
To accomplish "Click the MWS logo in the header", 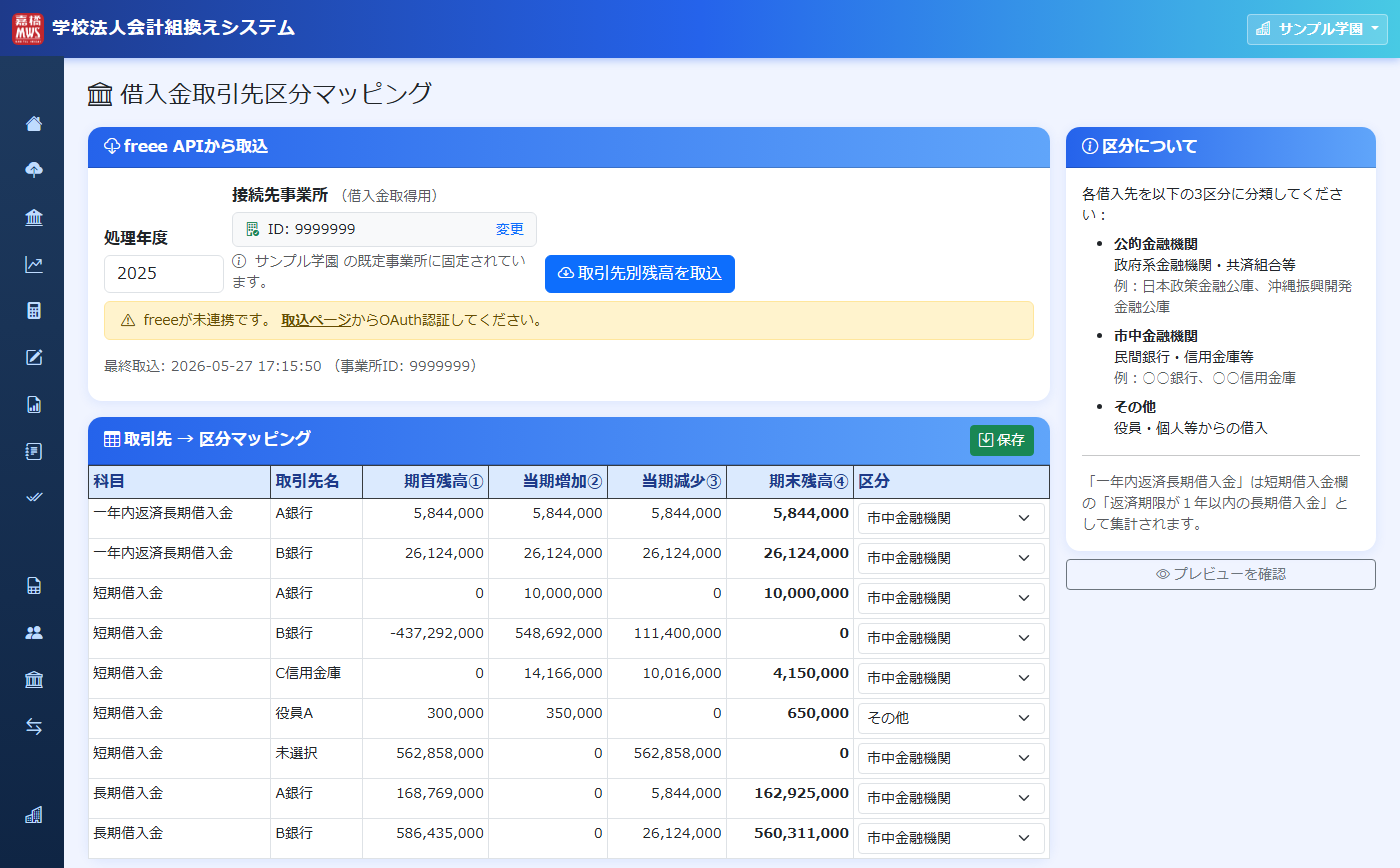I will pyautogui.click(x=28, y=28).
